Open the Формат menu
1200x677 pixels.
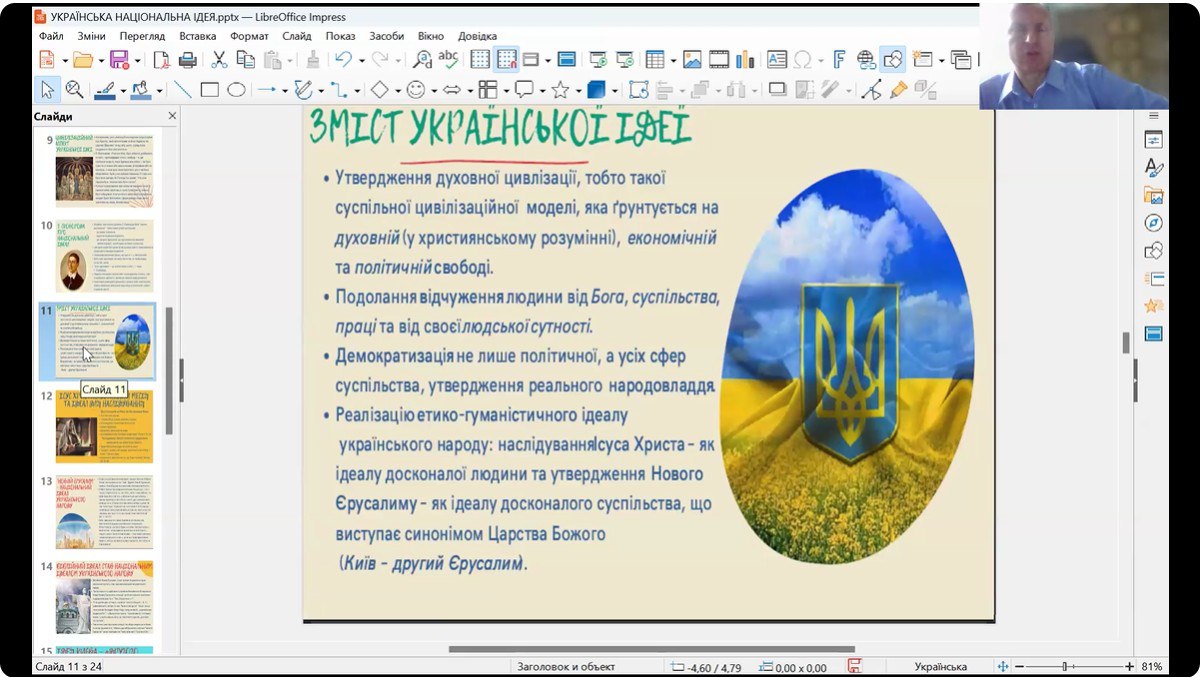pyautogui.click(x=249, y=36)
